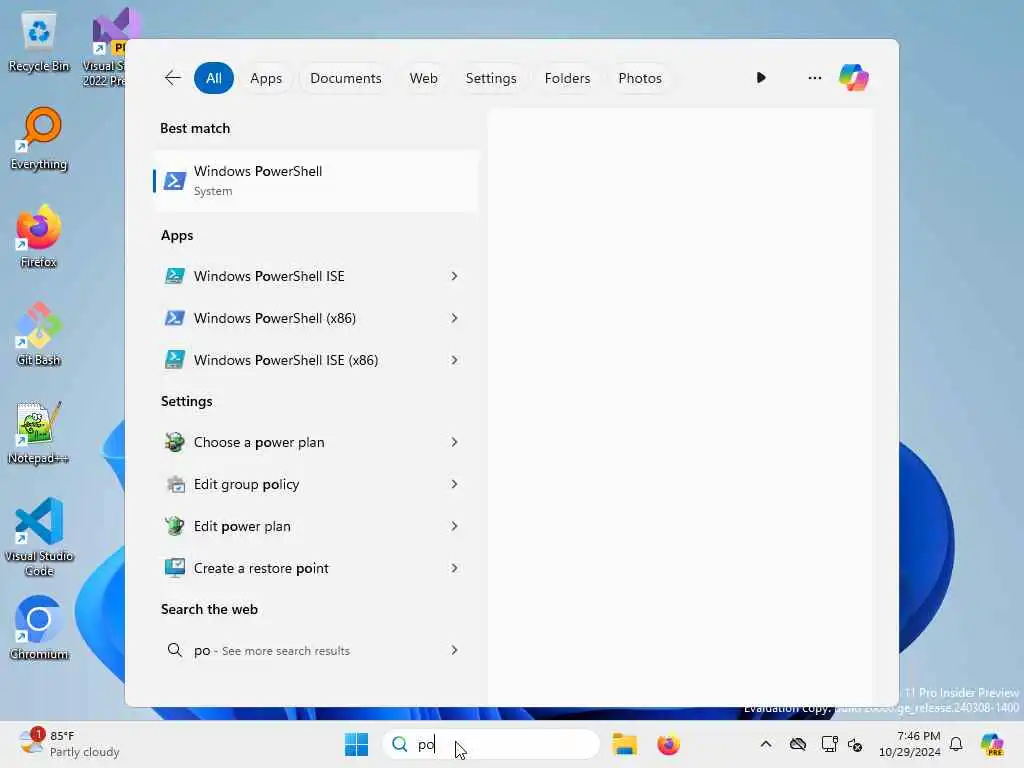Viewport: 1024px width, 768px height.
Task: Open the notifications bell icon
Action: (x=956, y=744)
